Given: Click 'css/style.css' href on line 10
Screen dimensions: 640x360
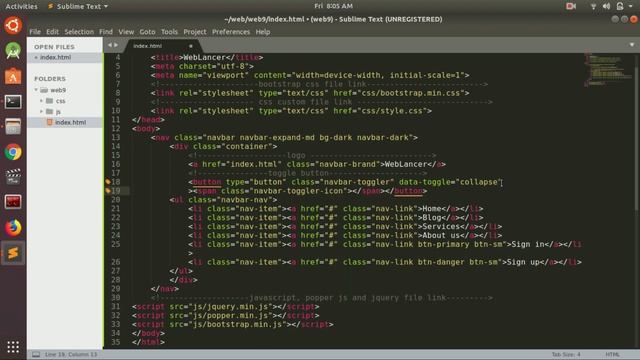Looking at the screenshot, I should tap(394, 111).
